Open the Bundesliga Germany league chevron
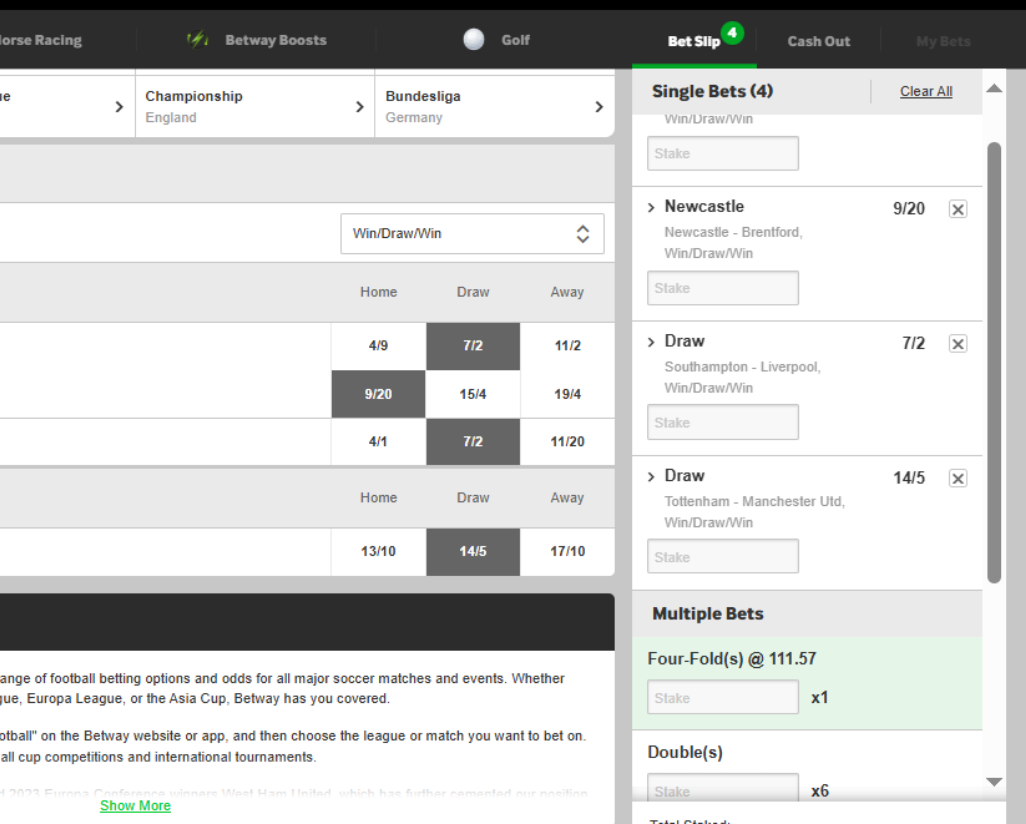 pyautogui.click(x=599, y=107)
